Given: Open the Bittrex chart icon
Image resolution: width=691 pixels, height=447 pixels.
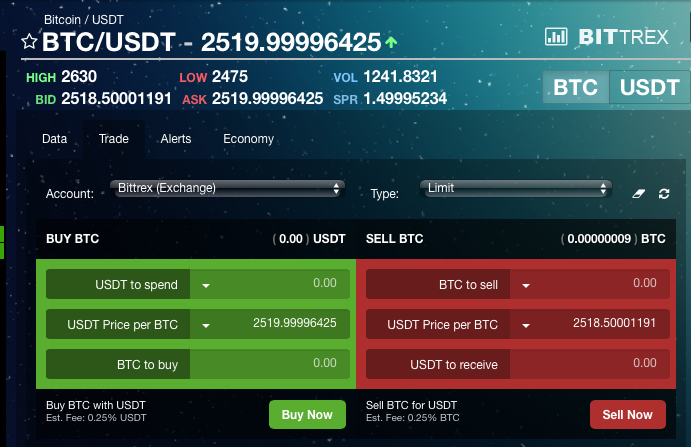Looking at the screenshot, I should (x=556, y=37).
